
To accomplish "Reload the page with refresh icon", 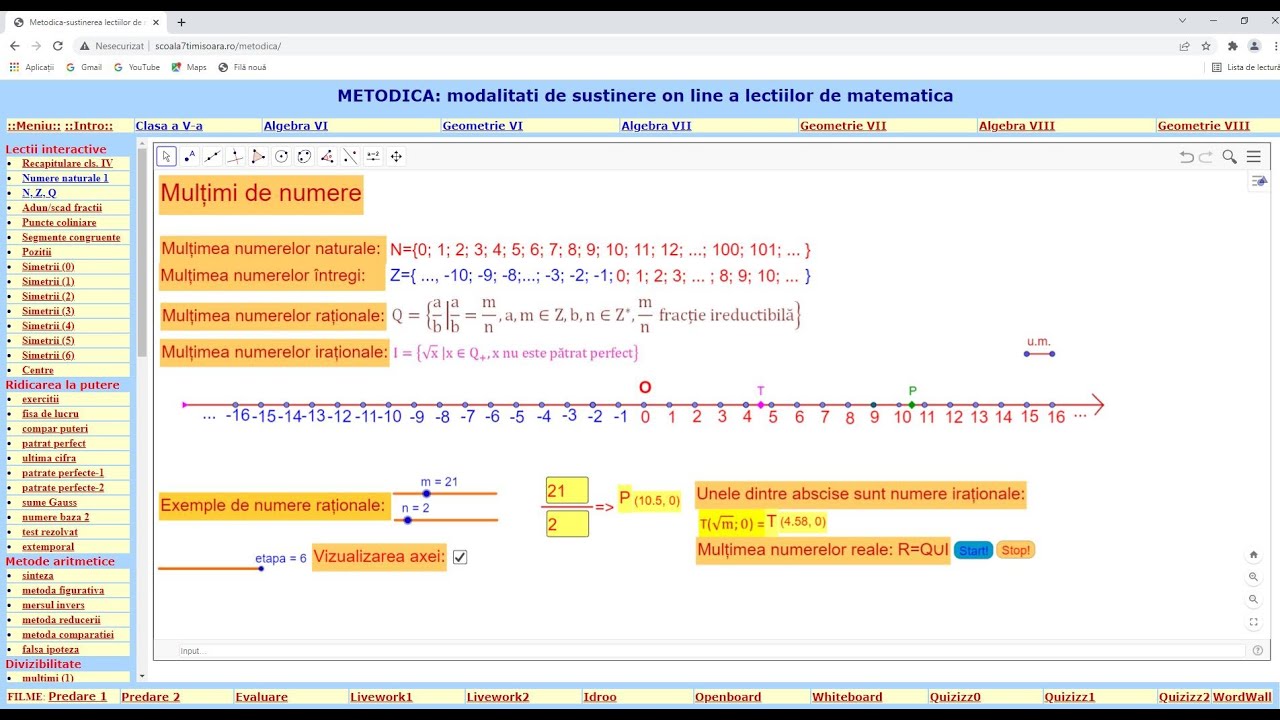I will pos(58,46).
